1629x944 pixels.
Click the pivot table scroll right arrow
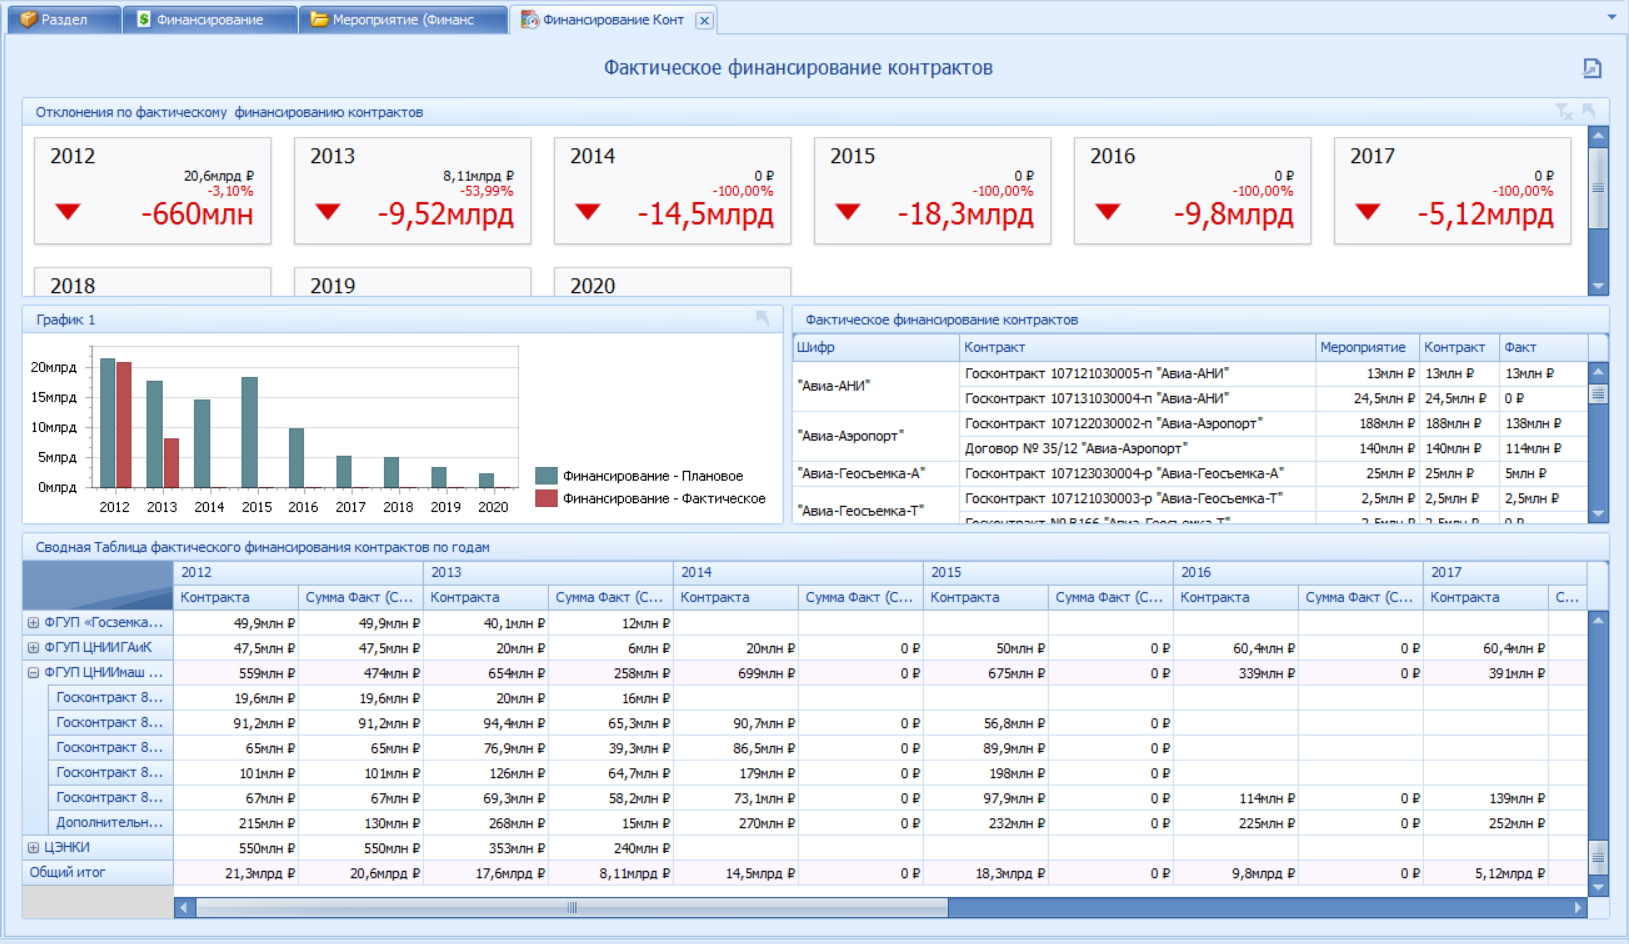click(1578, 908)
